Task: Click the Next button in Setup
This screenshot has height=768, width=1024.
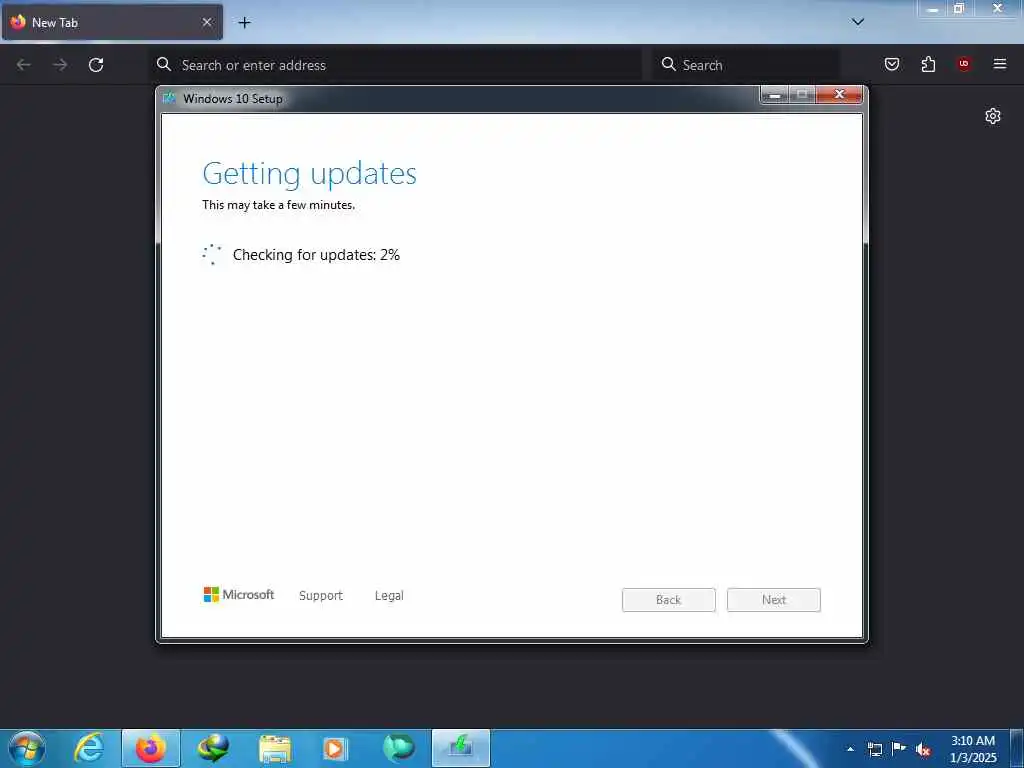Action: pos(774,600)
